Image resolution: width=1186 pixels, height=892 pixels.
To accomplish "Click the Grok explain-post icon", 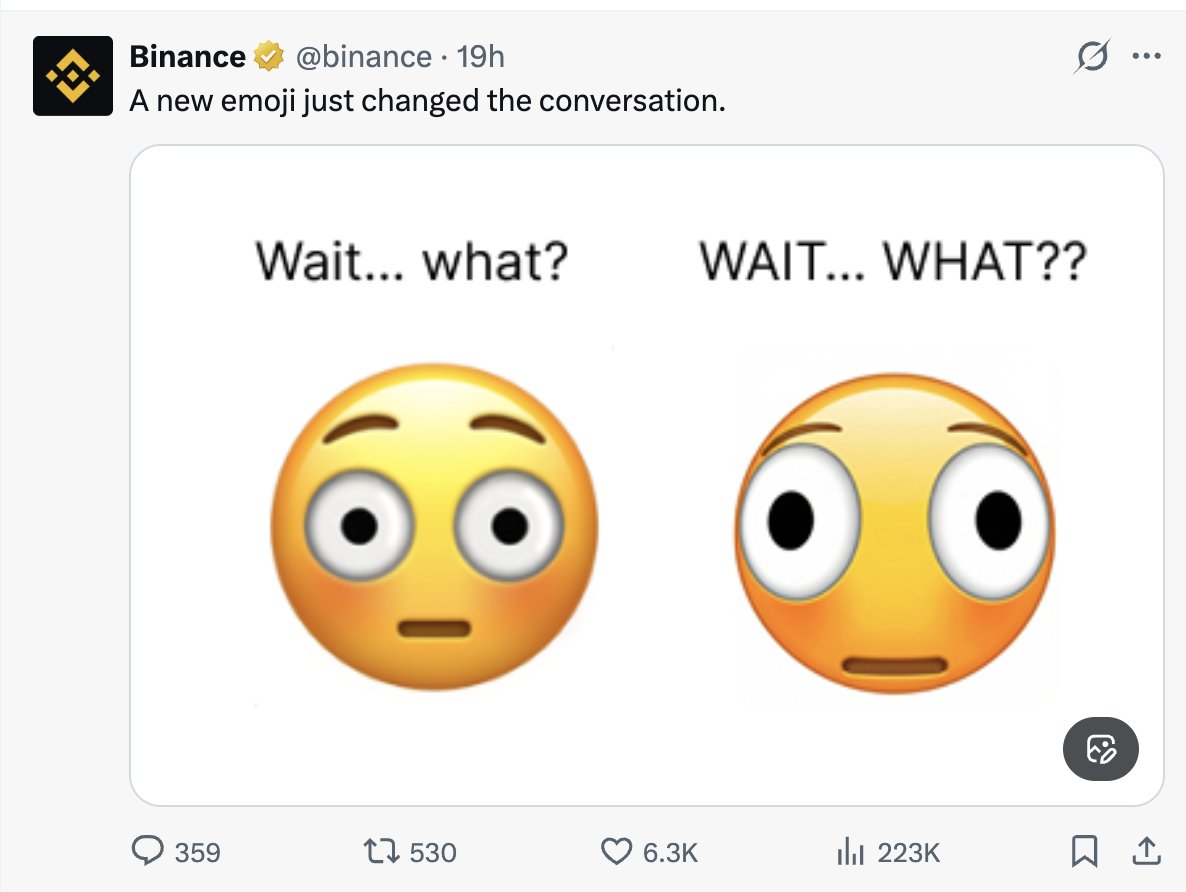I will click(1092, 58).
